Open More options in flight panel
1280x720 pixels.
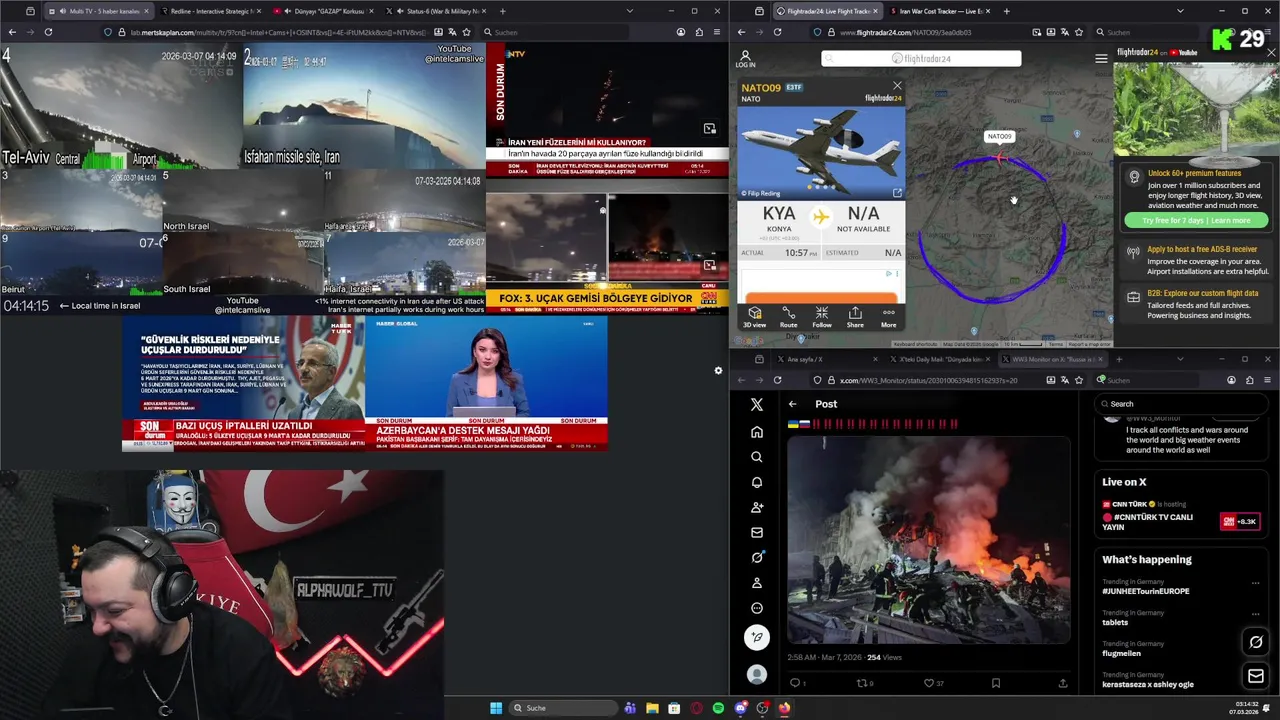pos(888,317)
